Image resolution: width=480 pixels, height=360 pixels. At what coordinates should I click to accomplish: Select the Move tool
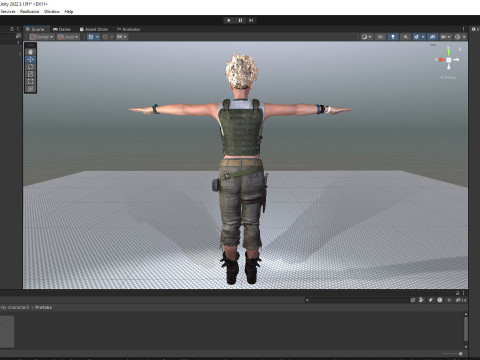(x=30, y=59)
